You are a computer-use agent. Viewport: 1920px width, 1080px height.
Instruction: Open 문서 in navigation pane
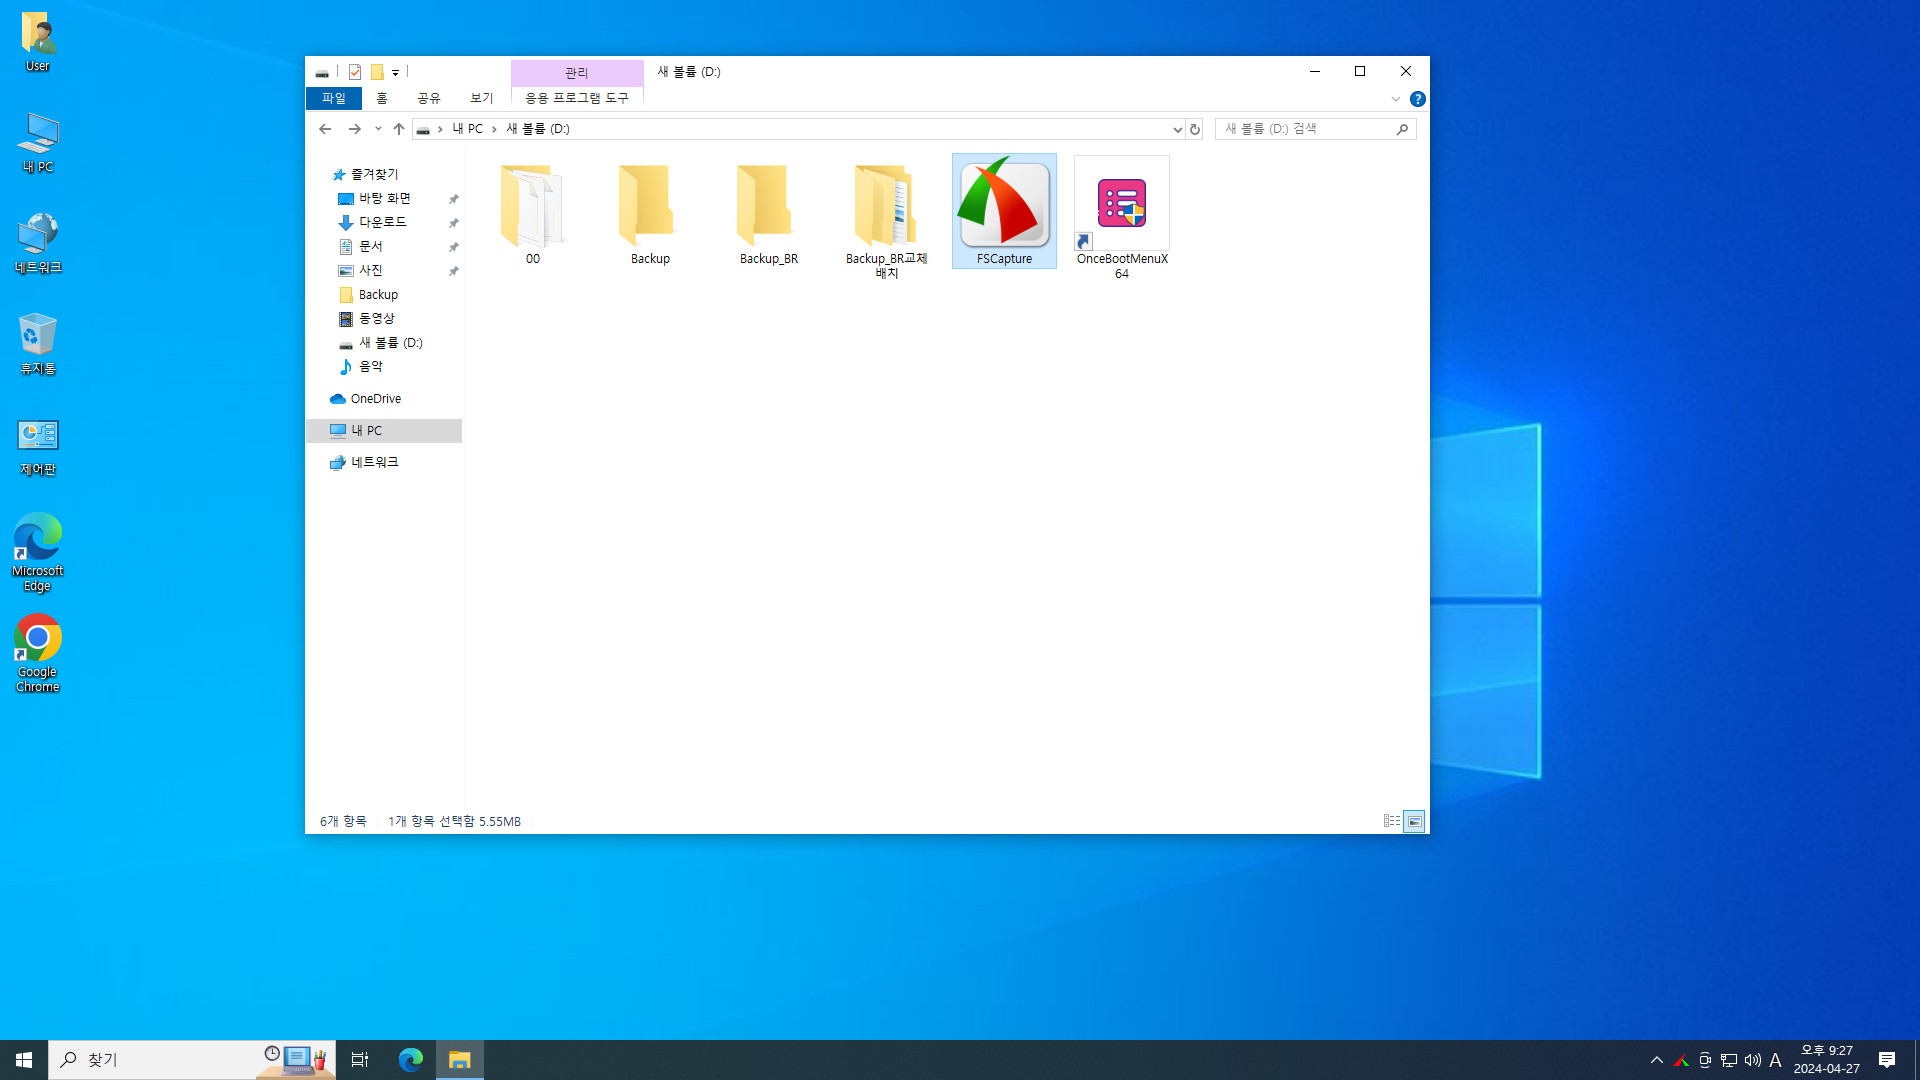(371, 246)
